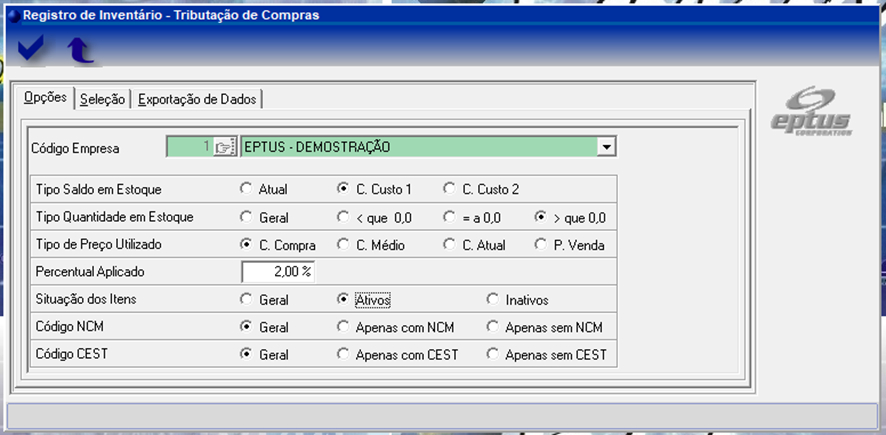
Task: Select the Opções tab
Action: click(x=44, y=98)
